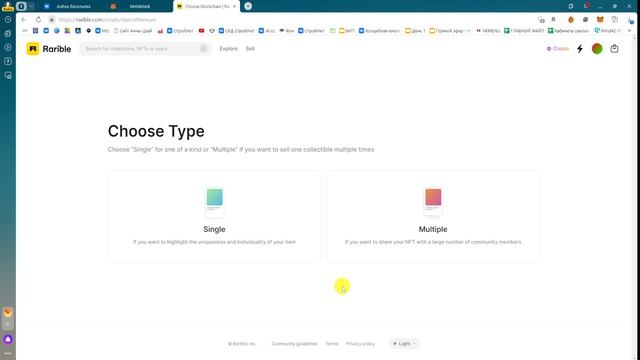Click the Create button in header

coord(558,49)
